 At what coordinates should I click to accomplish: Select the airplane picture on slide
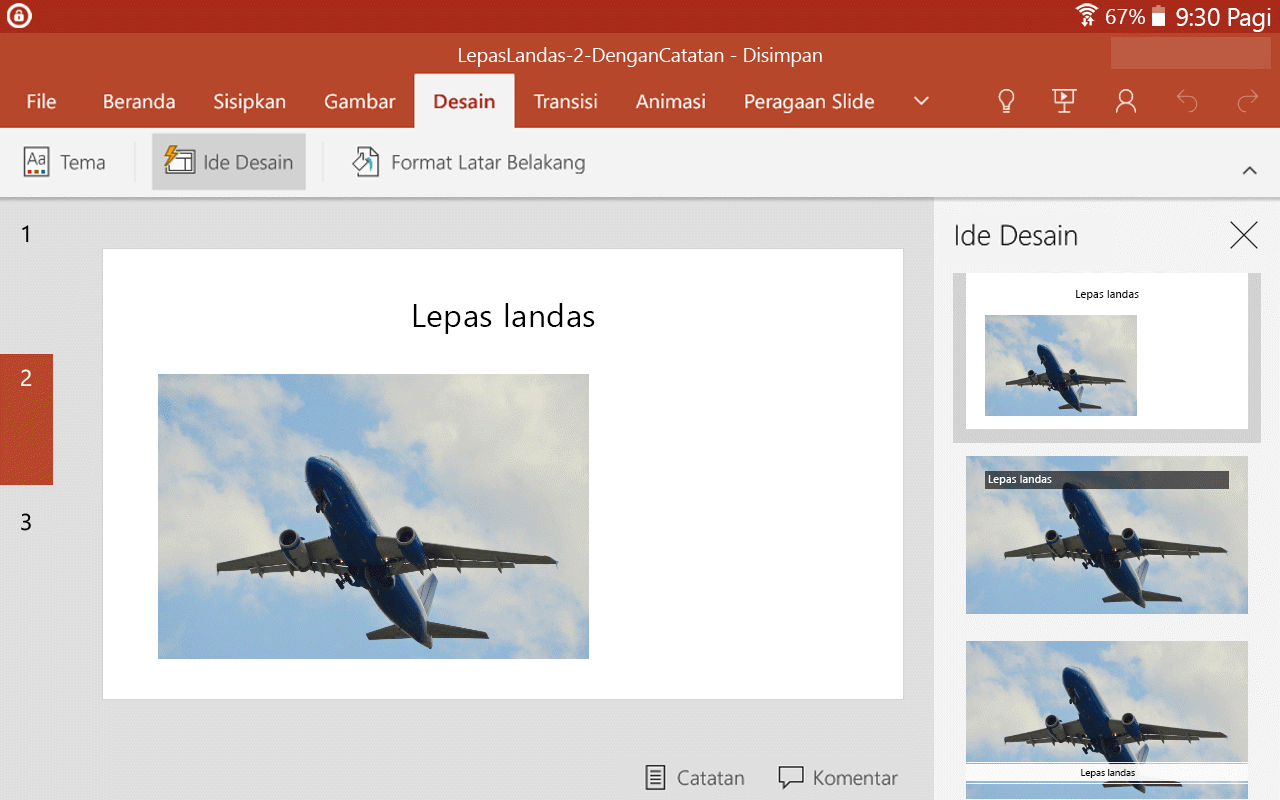click(x=373, y=516)
